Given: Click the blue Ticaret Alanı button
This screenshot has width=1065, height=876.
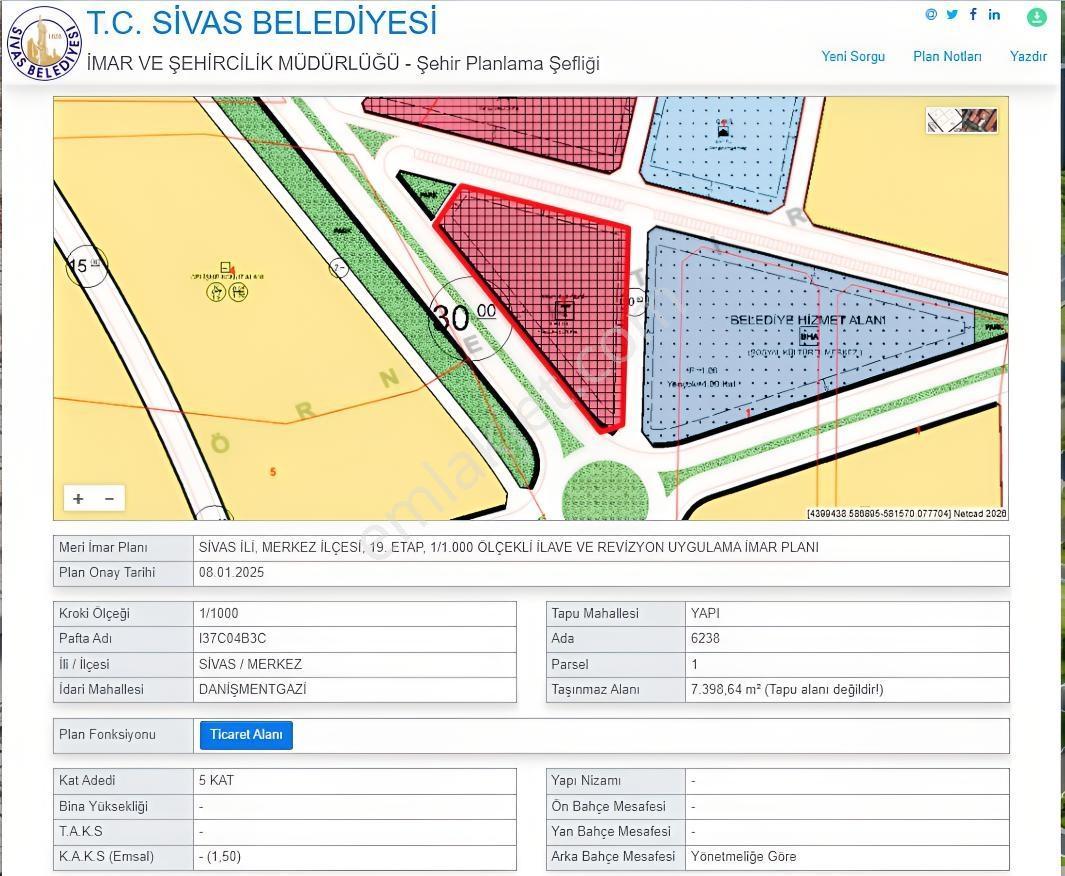Looking at the screenshot, I should point(246,735).
